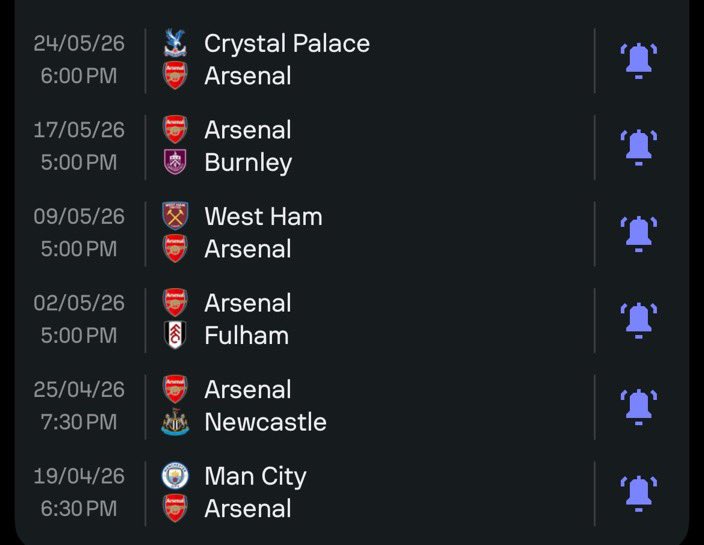The image size is (704, 545).
Task: Tap the bell icon for Fulham match
Action: 638,319
